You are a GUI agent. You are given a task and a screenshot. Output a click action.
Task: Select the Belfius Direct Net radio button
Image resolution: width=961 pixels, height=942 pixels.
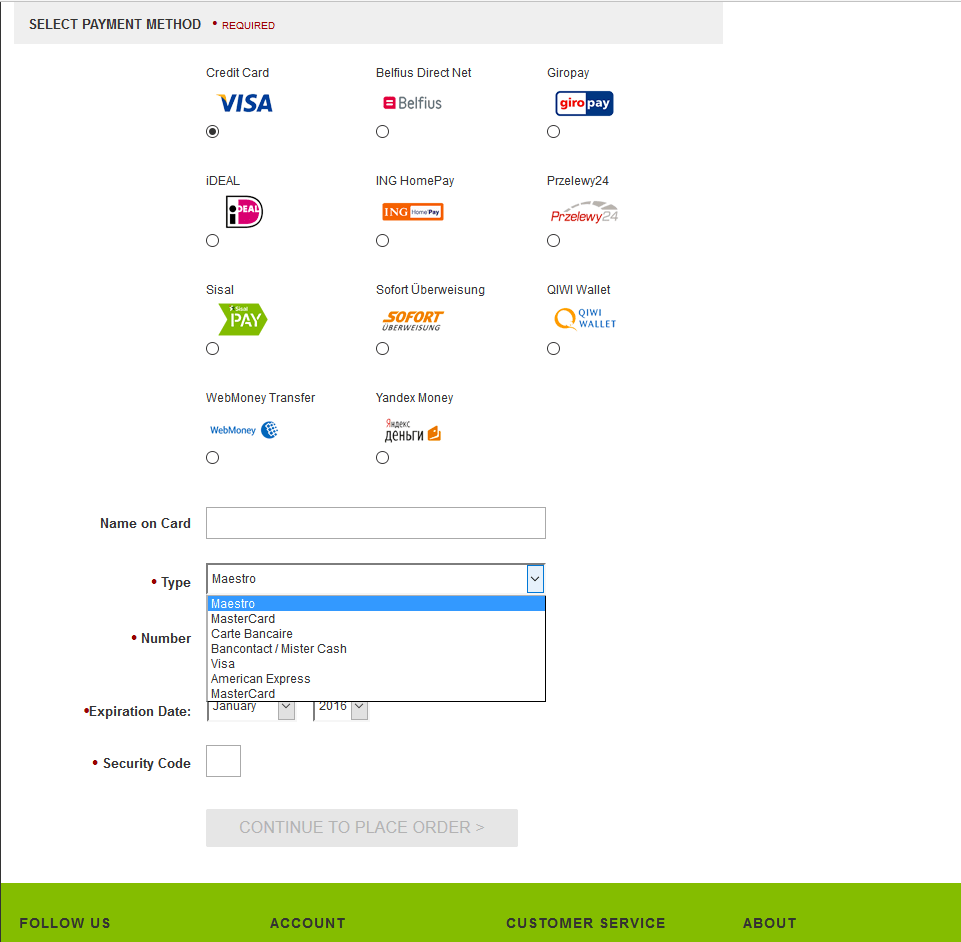point(382,132)
